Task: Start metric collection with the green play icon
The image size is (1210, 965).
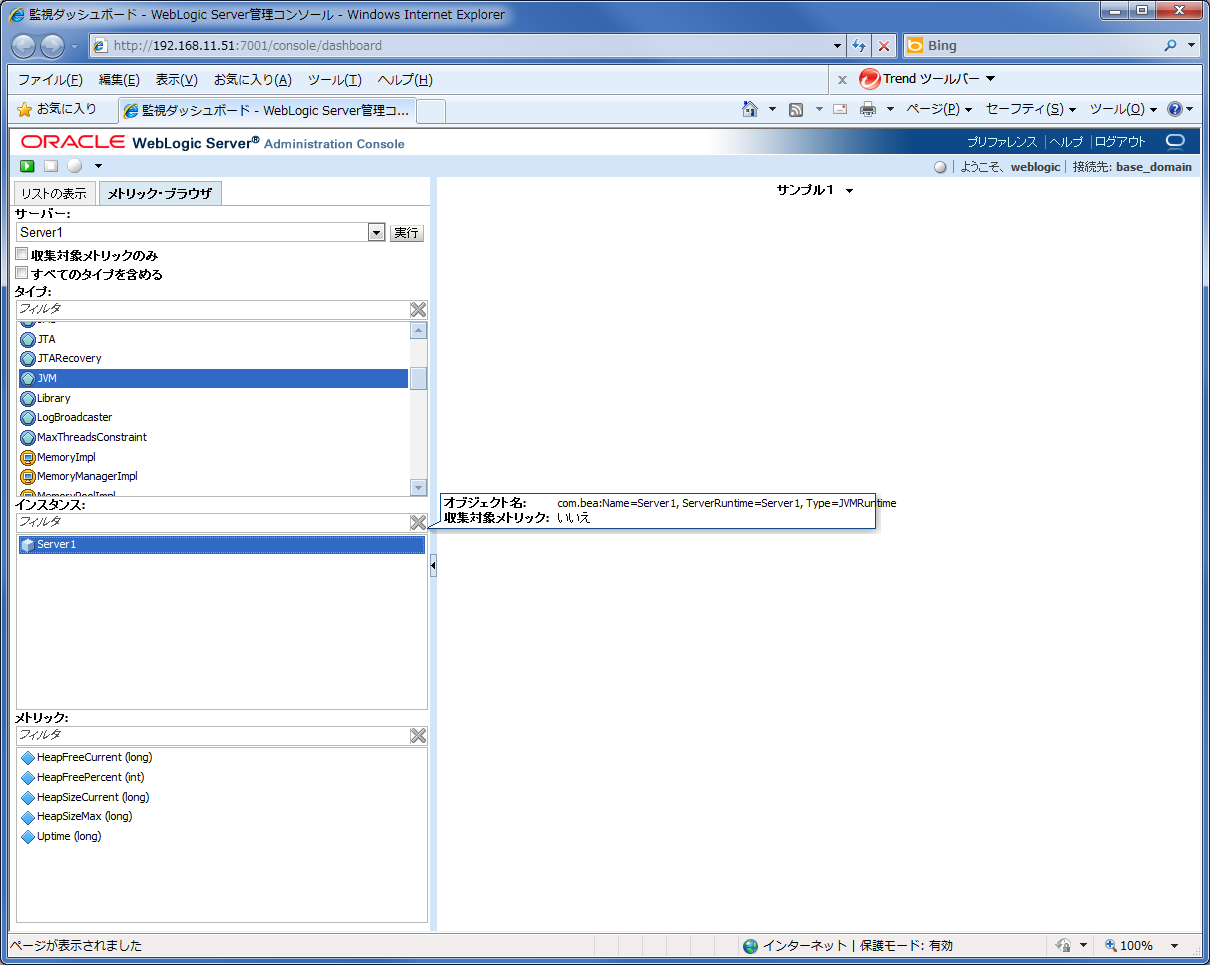Action: [x=28, y=166]
